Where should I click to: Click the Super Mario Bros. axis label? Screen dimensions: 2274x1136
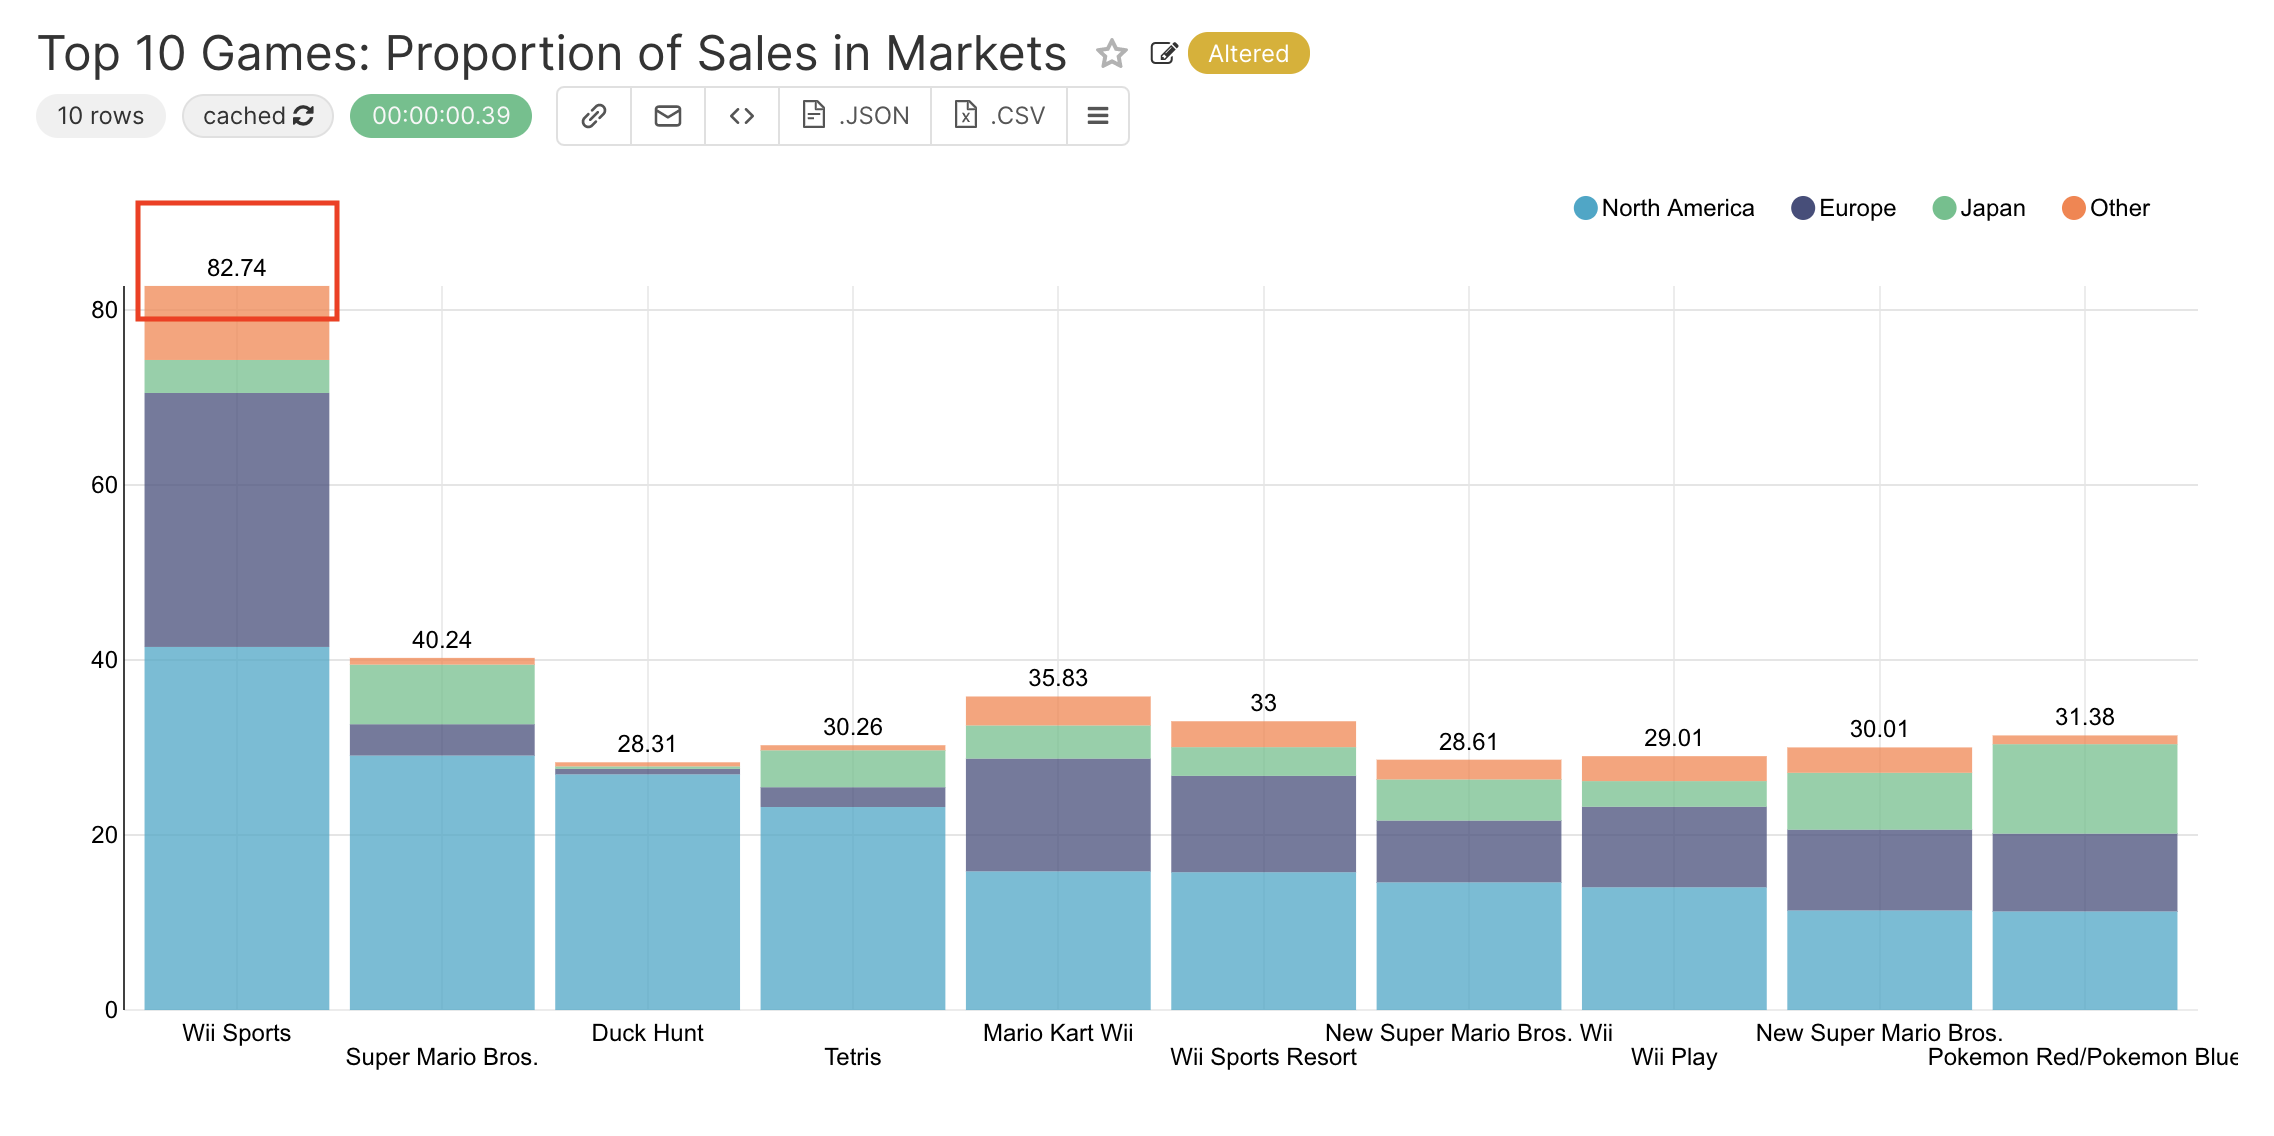click(x=442, y=1057)
